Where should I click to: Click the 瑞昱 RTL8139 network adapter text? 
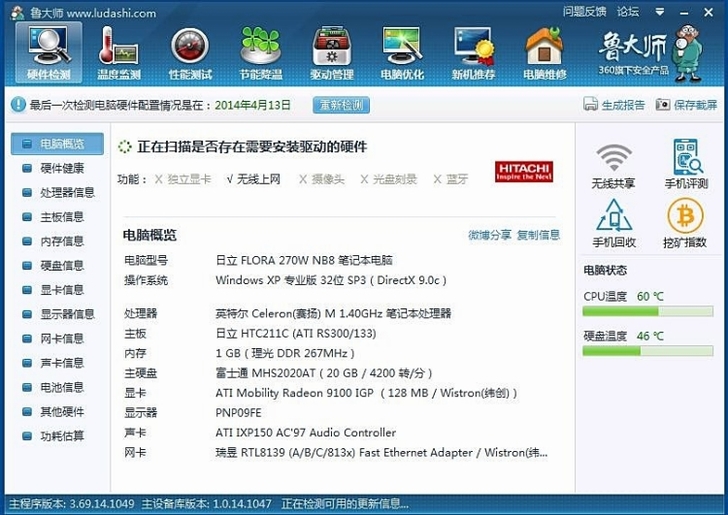point(381,452)
